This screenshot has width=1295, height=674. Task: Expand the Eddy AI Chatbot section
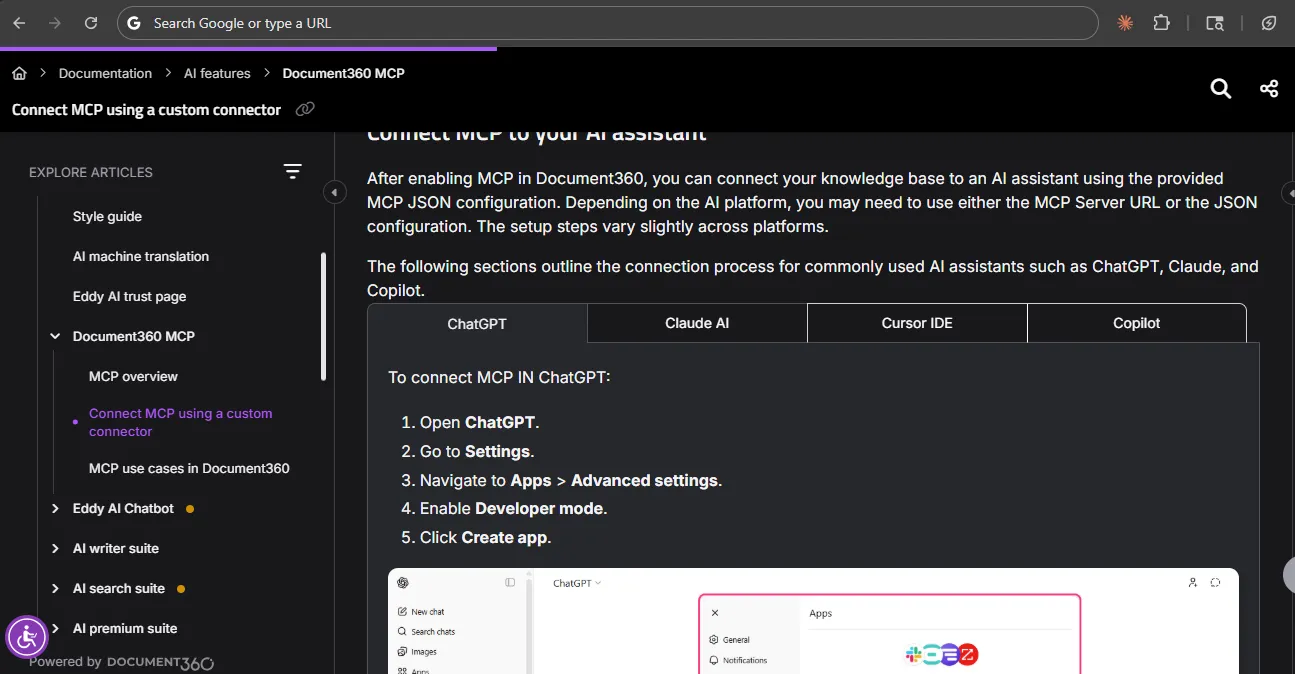[55, 508]
